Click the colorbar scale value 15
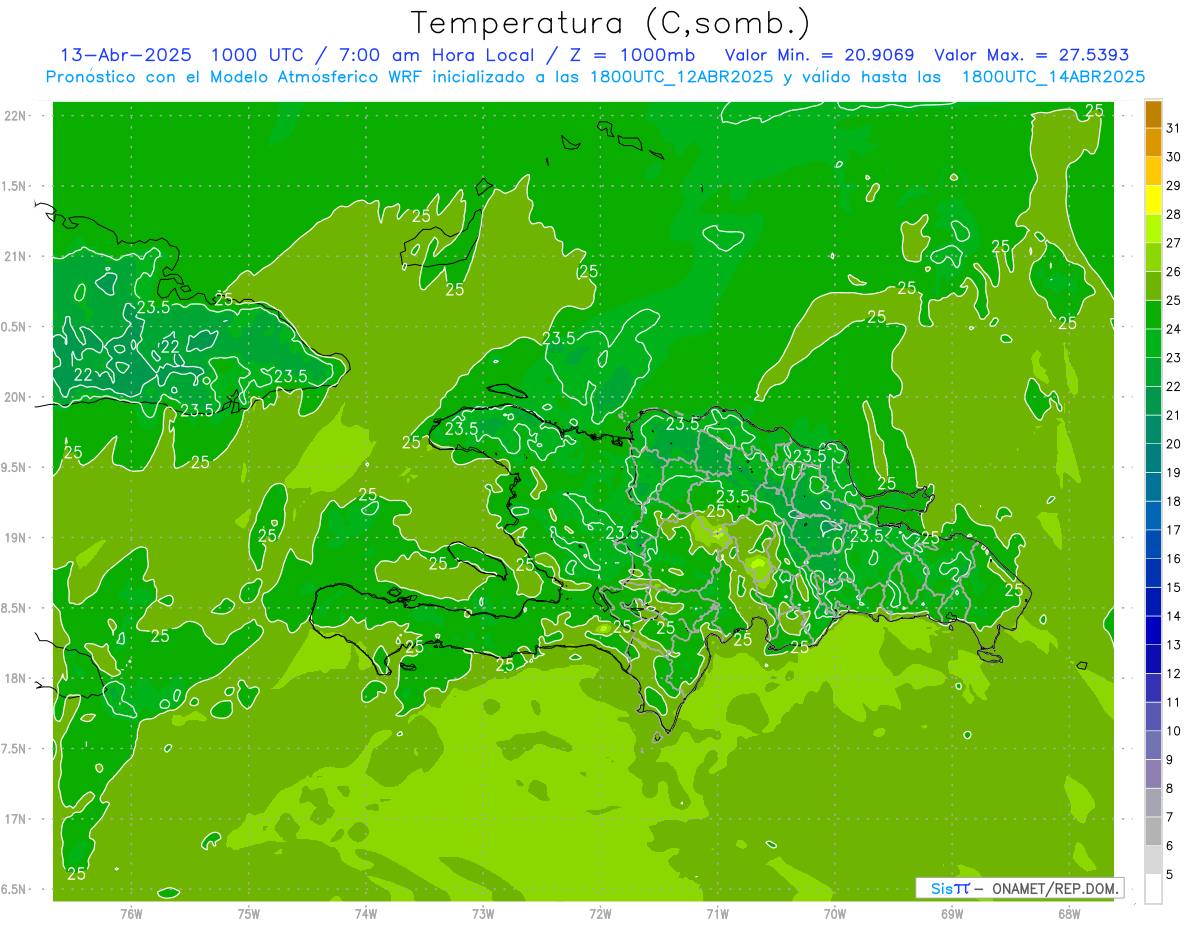The width and height of the screenshot is (1200, 927). [1173, 588]
